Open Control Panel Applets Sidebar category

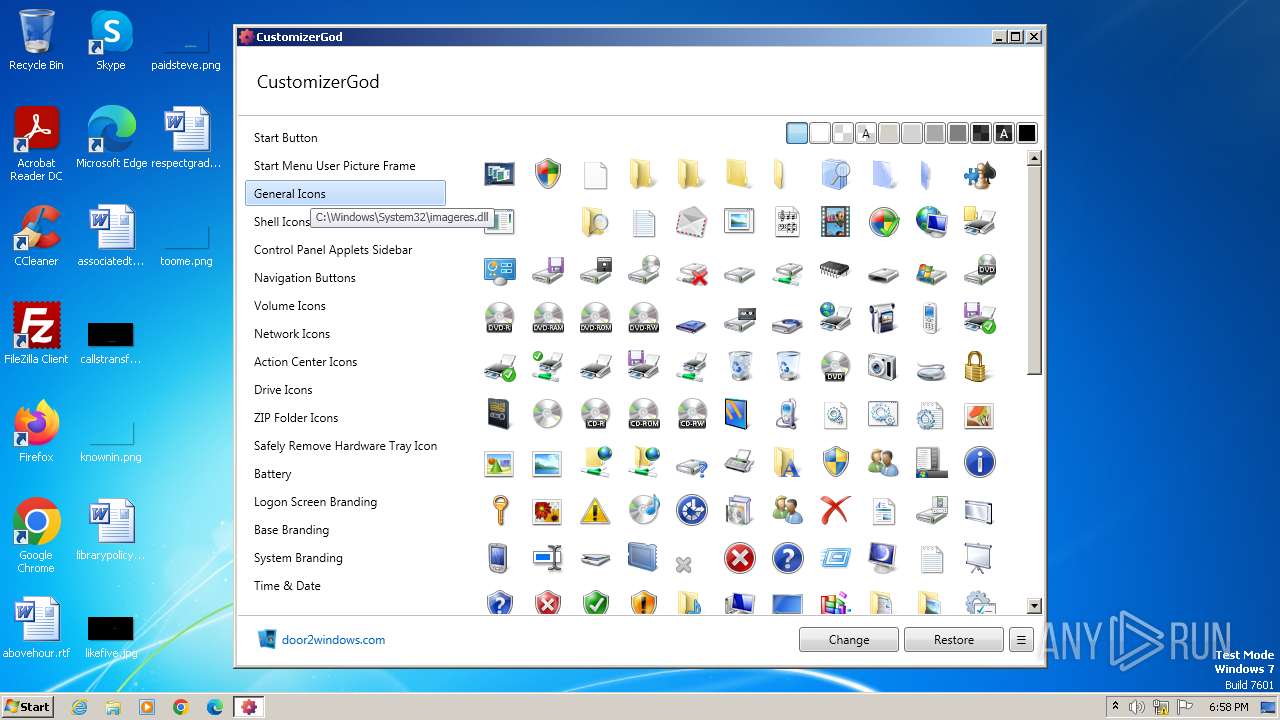333,250
